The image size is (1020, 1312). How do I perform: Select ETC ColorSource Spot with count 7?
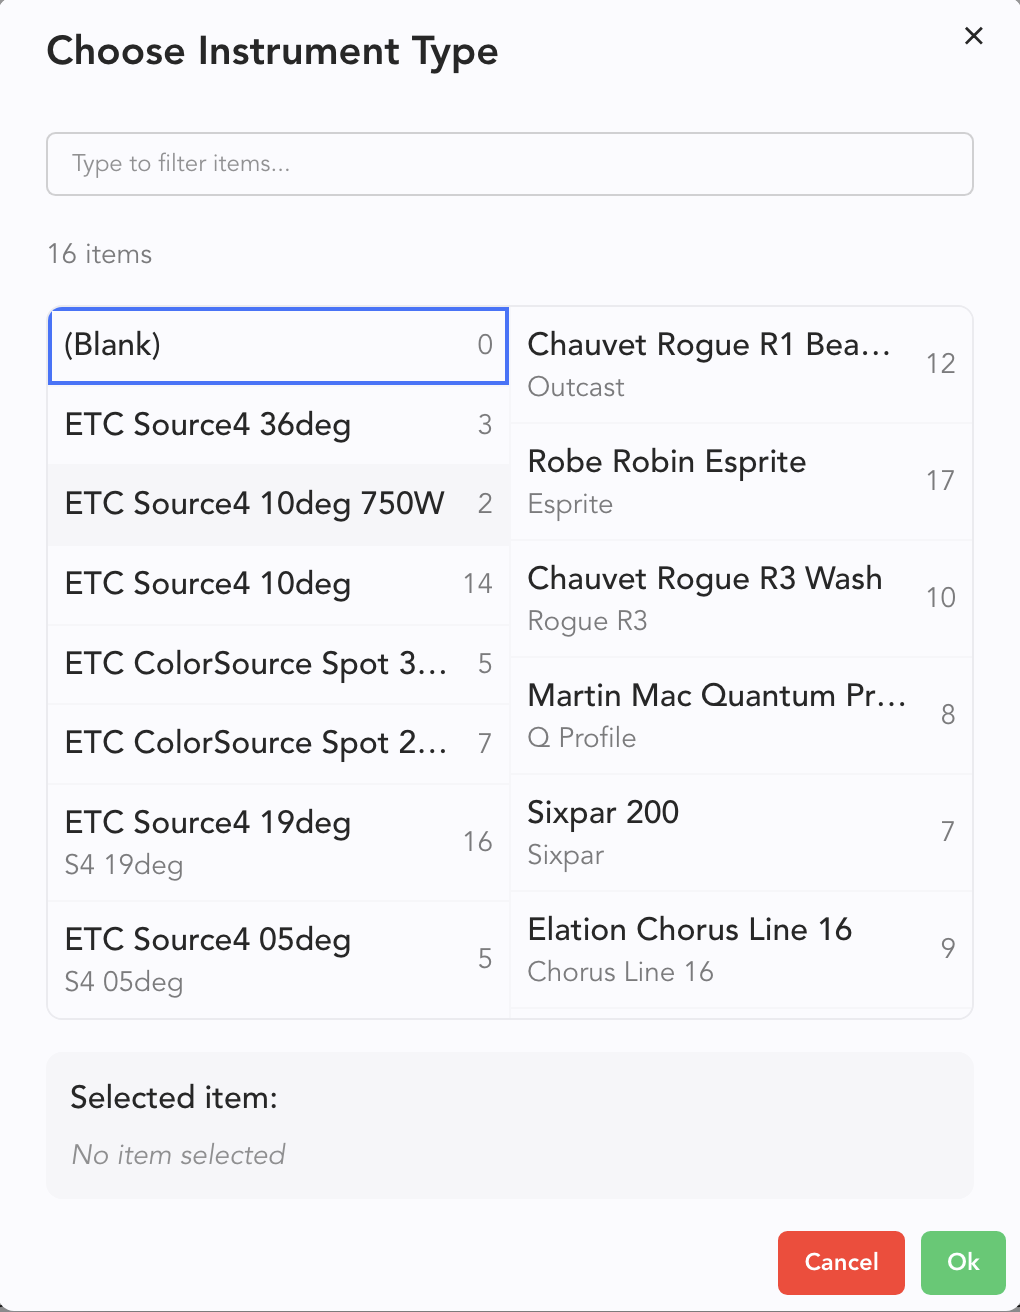point(278,743)
